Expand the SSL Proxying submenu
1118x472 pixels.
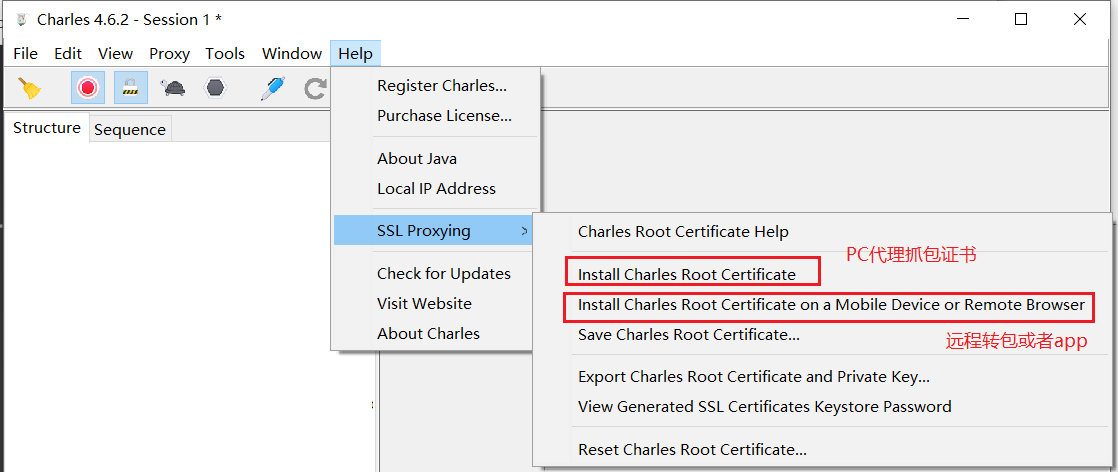click(x=434, y=230)
